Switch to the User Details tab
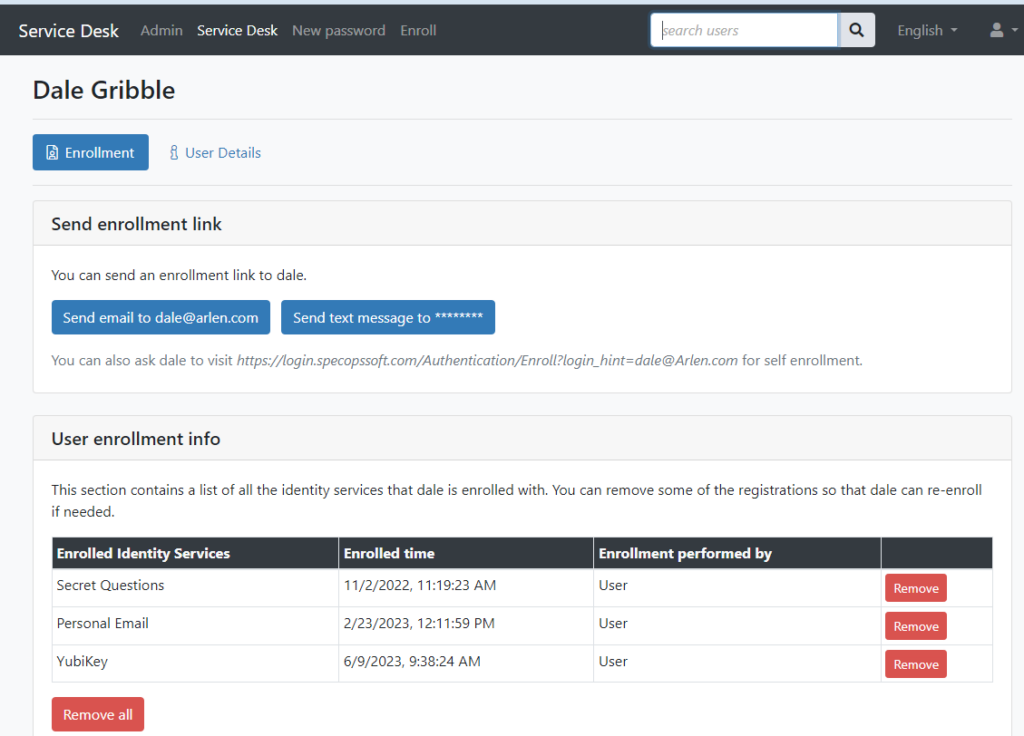This screenshot has height=736, width=1024. click(x=215, y=153)
